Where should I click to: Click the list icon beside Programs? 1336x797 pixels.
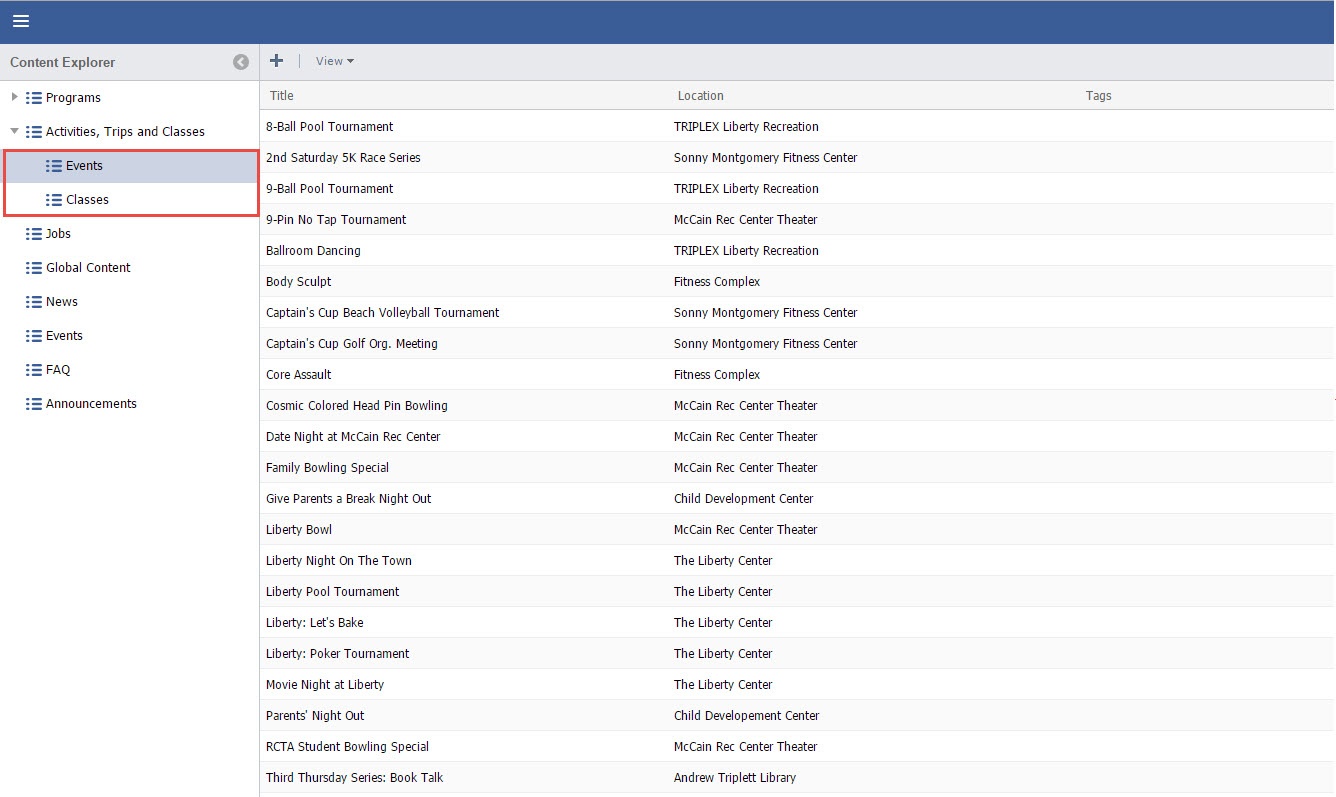click(34, 98)
